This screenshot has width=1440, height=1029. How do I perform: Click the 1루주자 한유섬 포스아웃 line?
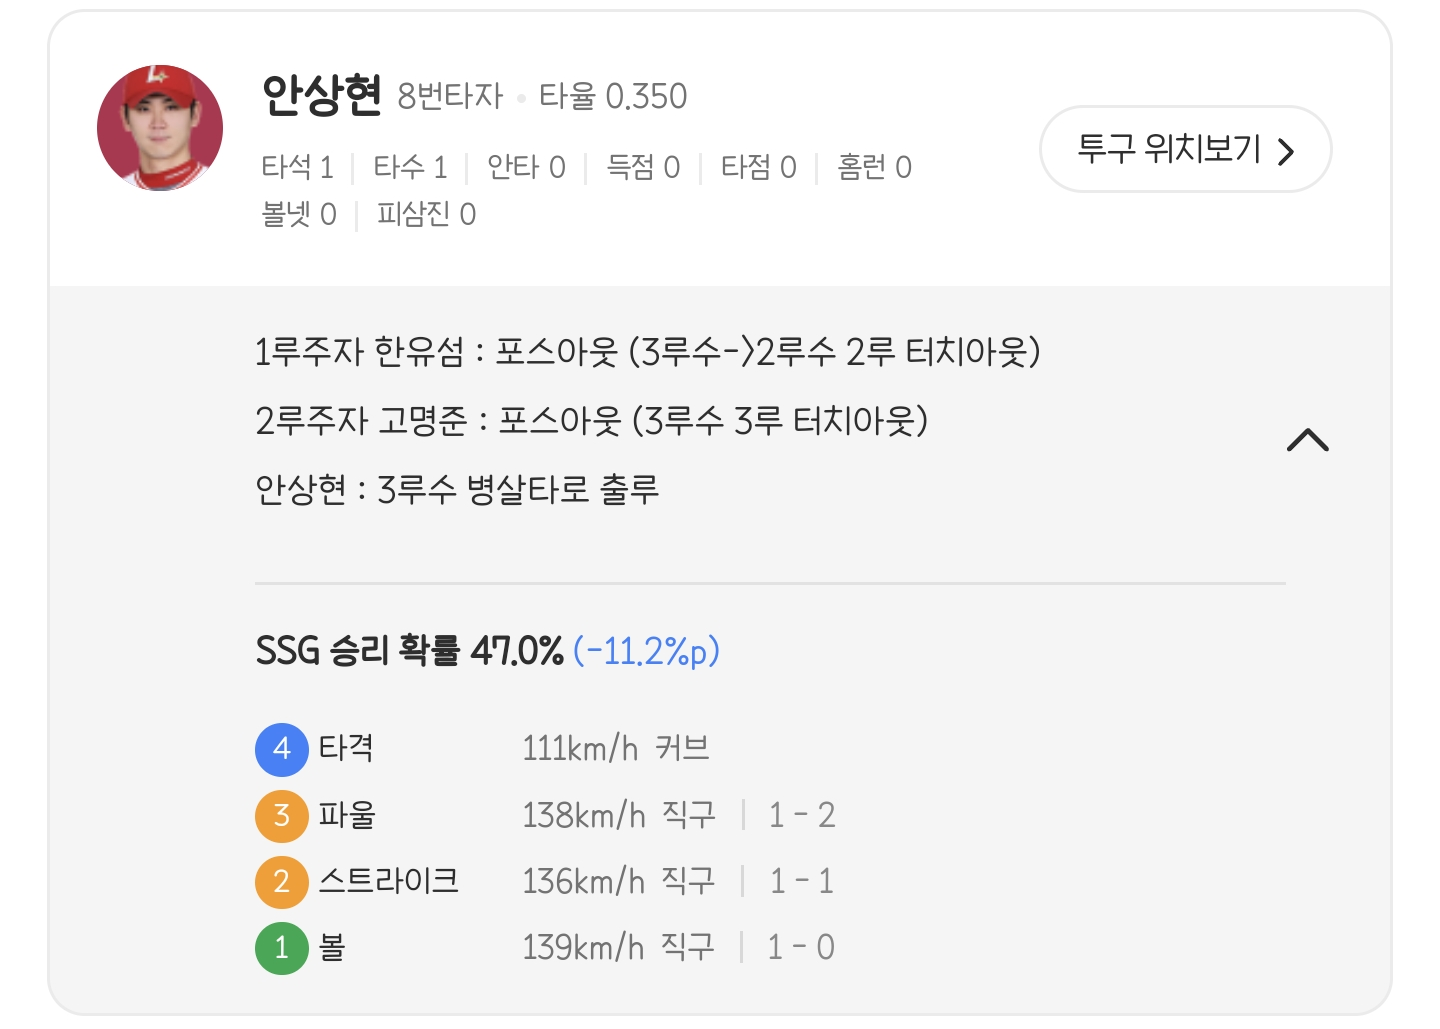click(647, 352)
